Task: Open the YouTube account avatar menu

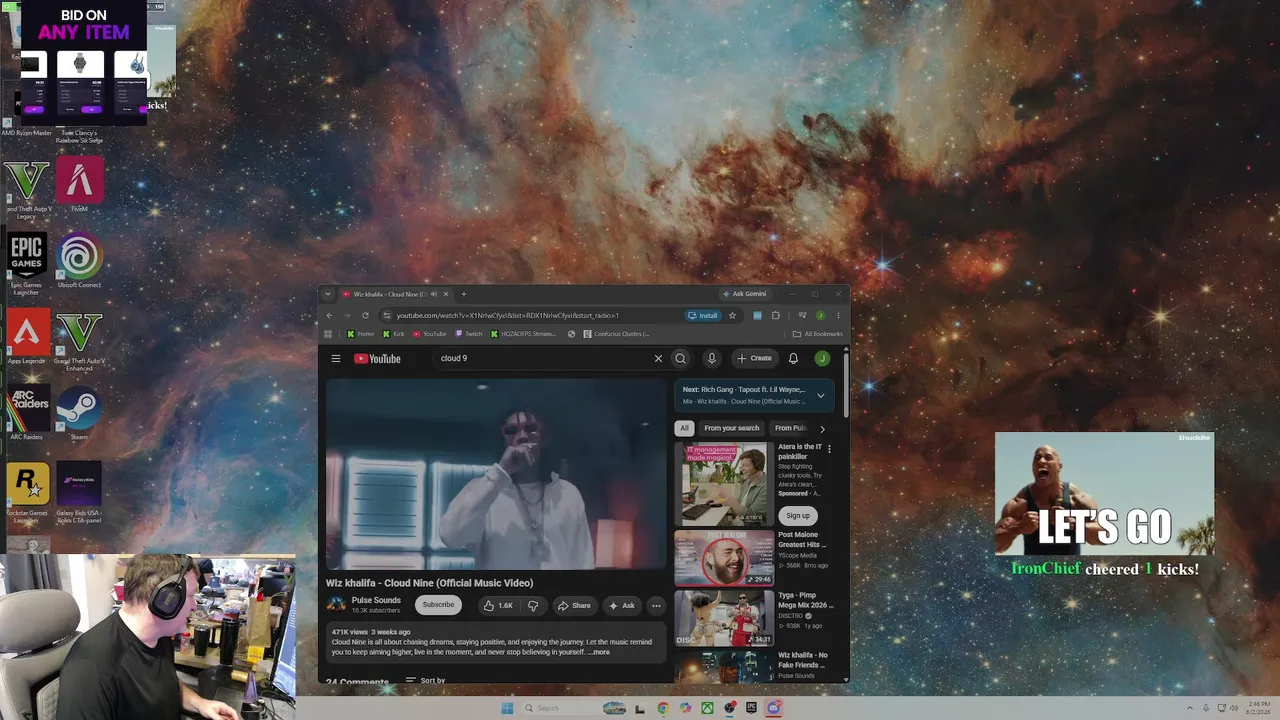Action: [822, 359]
